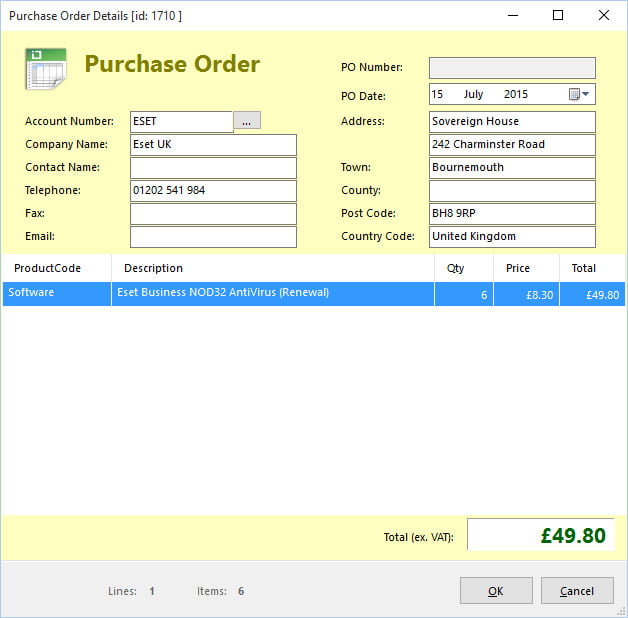
Task: Click the OK button
Action: (x=496, y=590)
